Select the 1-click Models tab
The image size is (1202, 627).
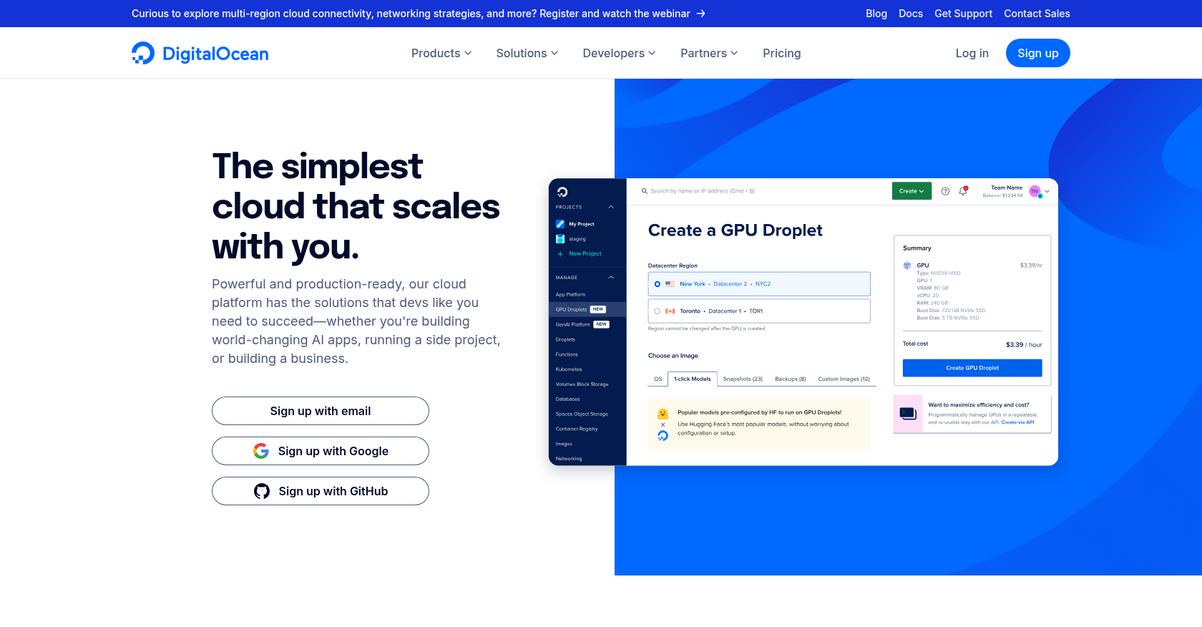point(692,379)
